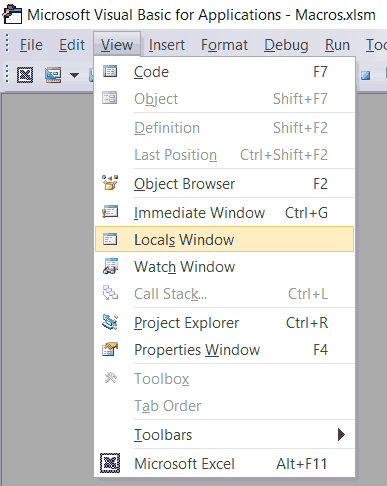Return to Microsoft Excel via menu entry
Viewport: 387px width, 486px height.
(x=224, y=464)
